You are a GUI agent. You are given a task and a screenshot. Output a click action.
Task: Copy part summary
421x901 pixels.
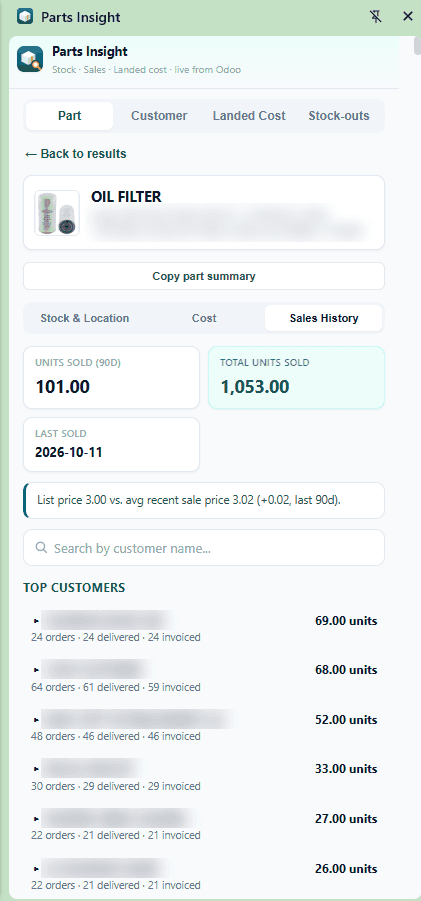coord(204,276)
